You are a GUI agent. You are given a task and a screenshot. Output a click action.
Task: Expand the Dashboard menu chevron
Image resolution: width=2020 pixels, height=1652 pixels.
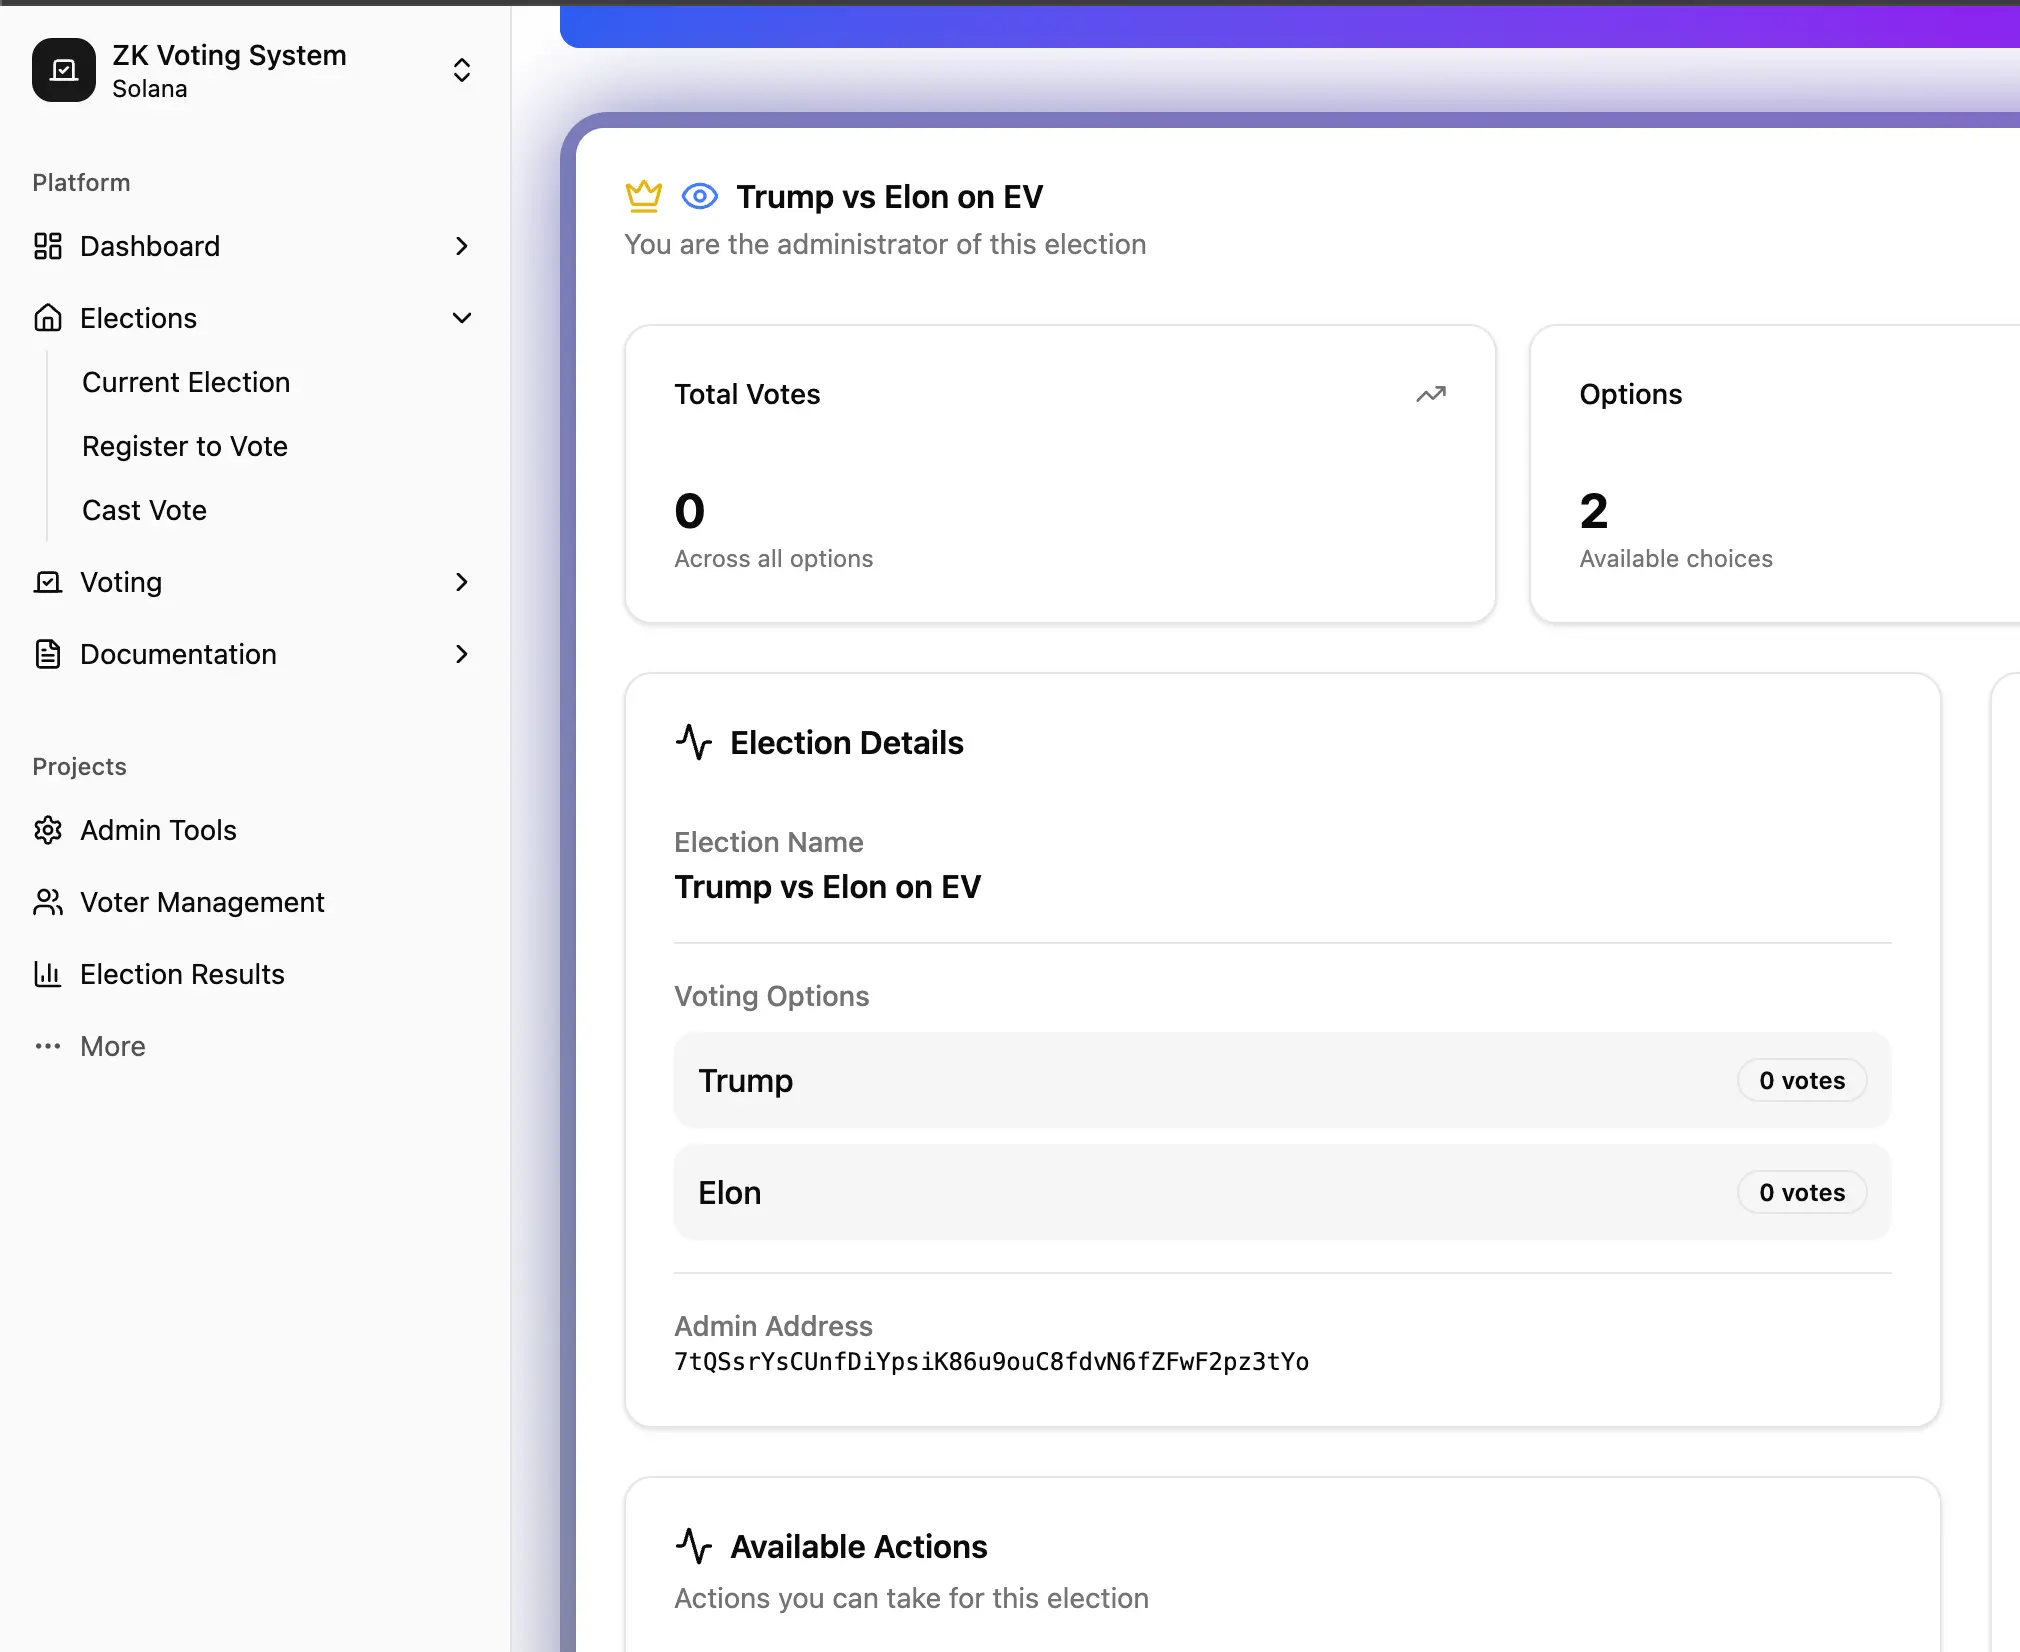pos(461,246)
